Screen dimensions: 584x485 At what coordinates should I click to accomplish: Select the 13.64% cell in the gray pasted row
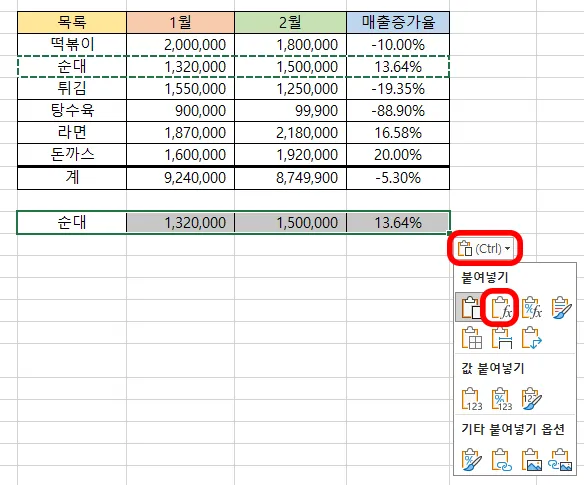(x=398, y=223)
